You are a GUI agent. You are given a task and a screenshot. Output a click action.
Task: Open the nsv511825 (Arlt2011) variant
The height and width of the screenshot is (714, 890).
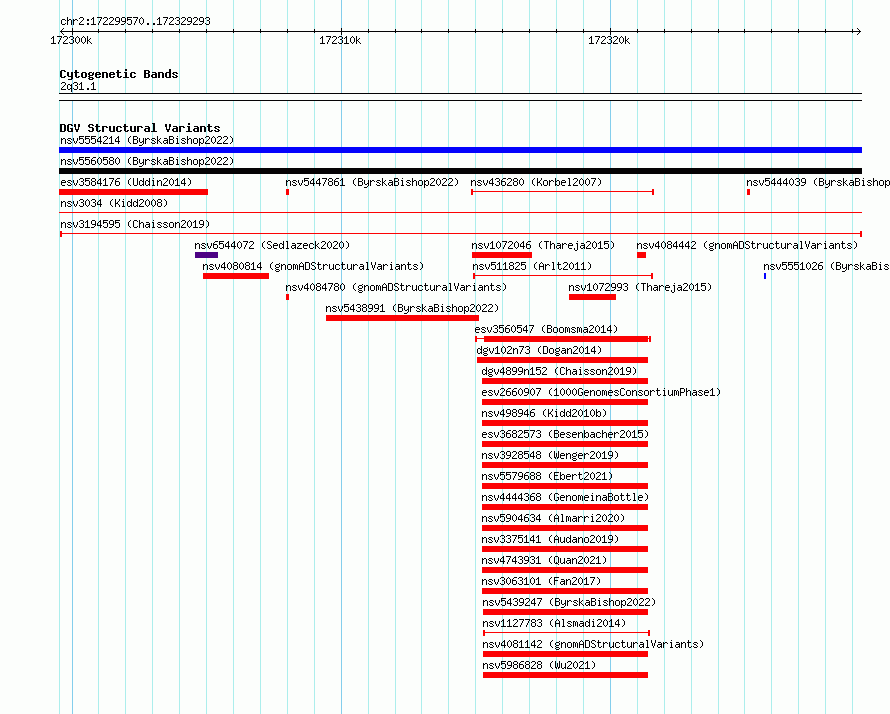tap(532, 266)
